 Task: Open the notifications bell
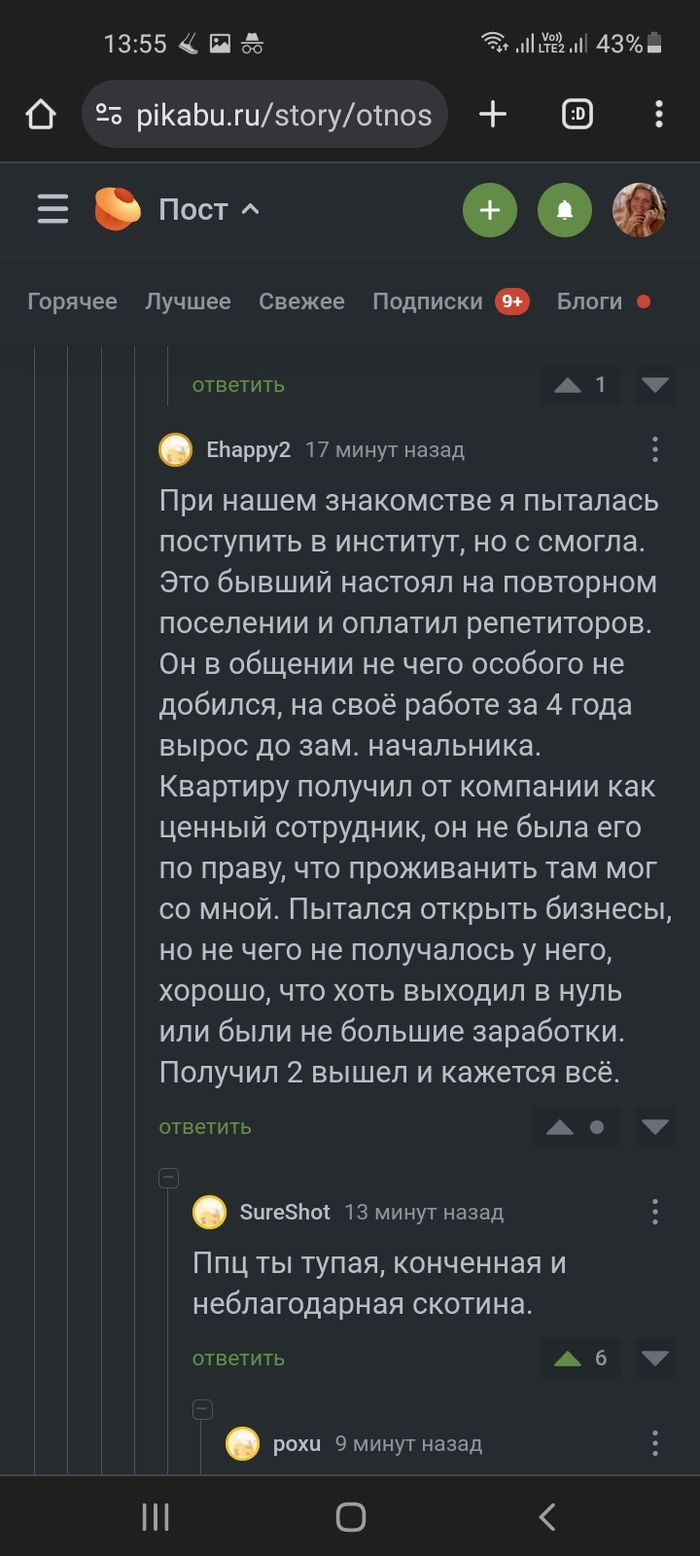click(564, 210)
